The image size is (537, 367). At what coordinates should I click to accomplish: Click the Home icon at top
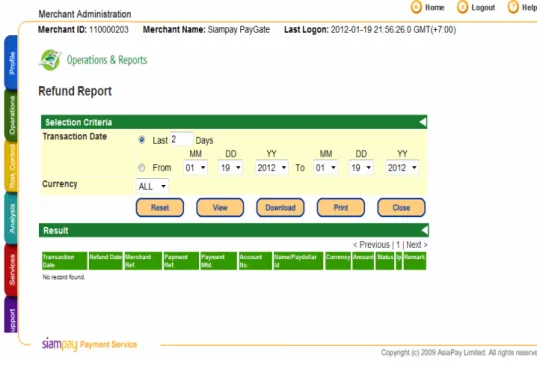416,7
